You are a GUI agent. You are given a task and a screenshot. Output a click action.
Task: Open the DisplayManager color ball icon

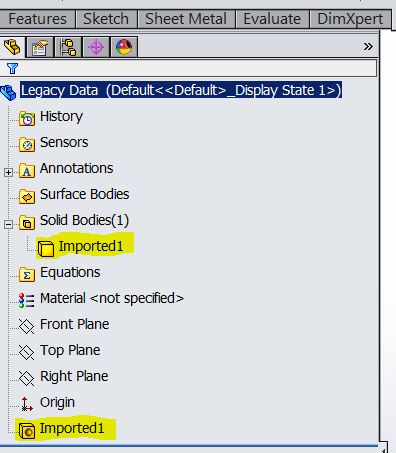click(x=124, y=47)
